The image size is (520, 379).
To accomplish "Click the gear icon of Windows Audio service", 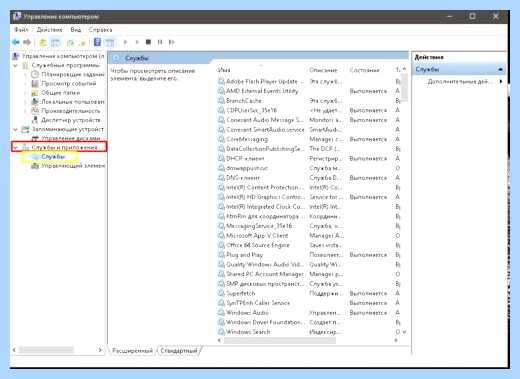I will [x=221, y=313].
